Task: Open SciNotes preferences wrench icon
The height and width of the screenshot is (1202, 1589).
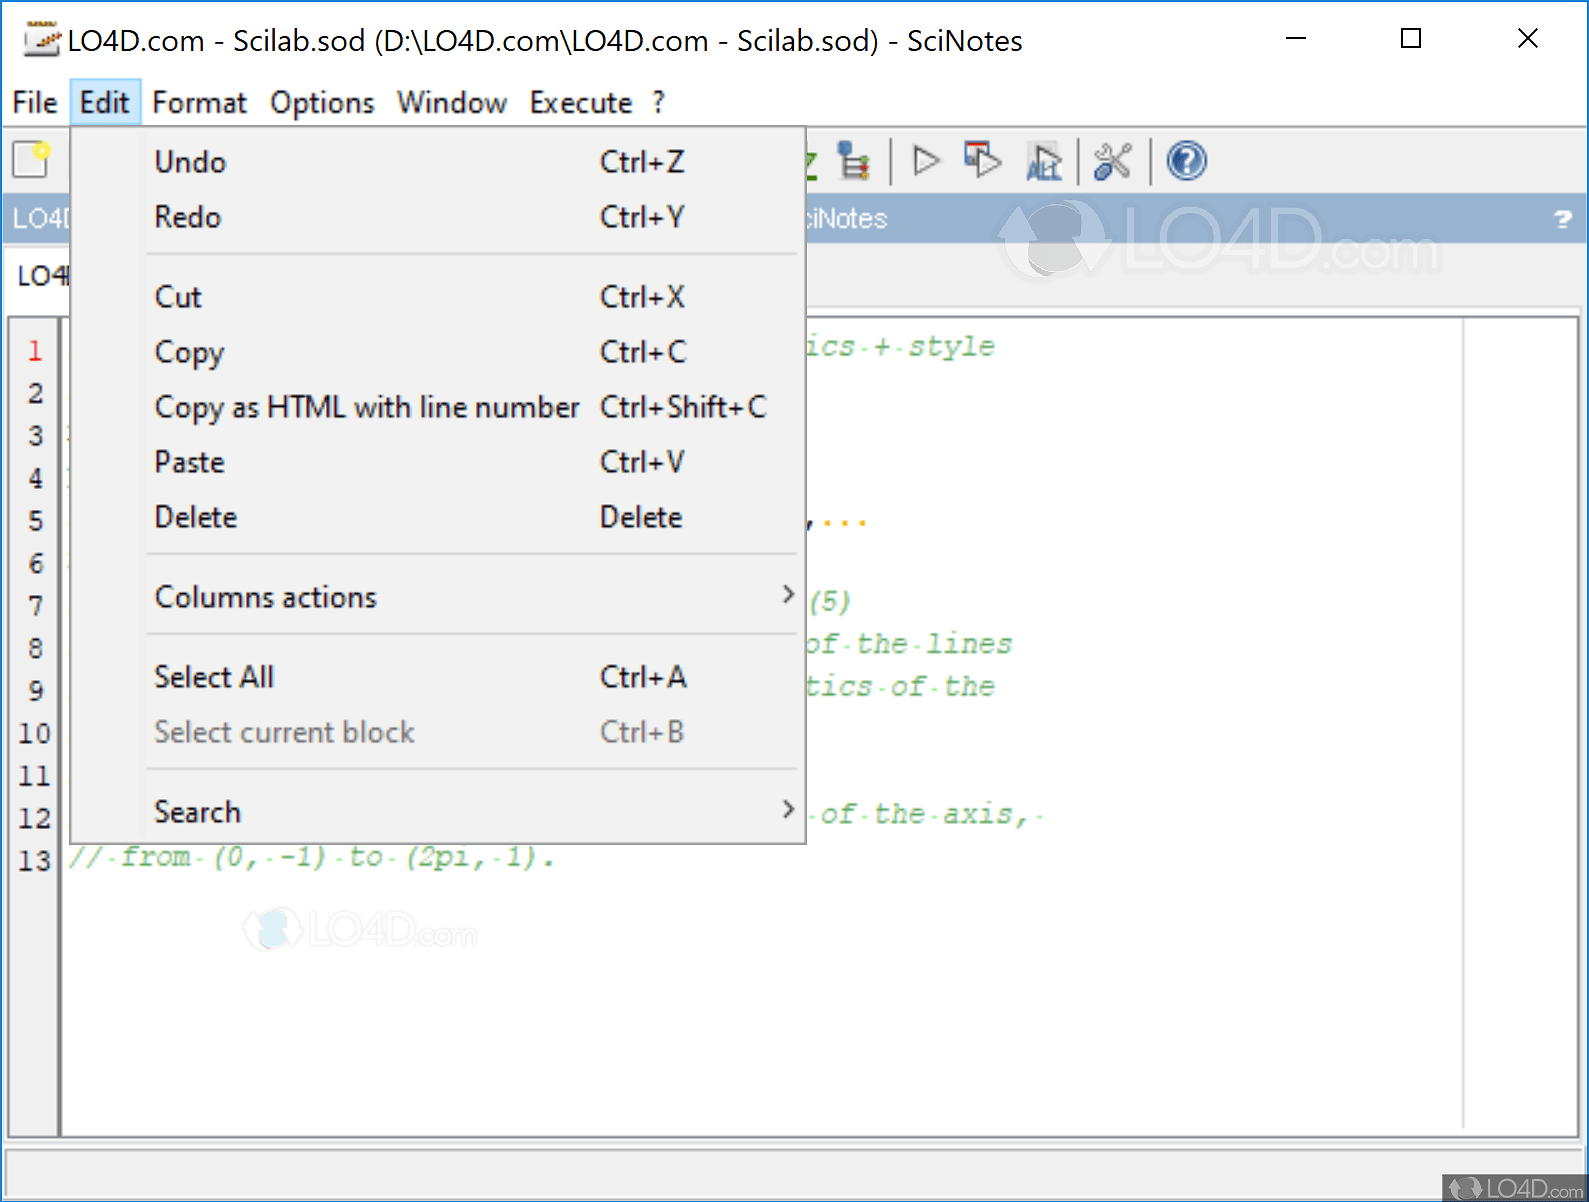Action: [1112, 161]
